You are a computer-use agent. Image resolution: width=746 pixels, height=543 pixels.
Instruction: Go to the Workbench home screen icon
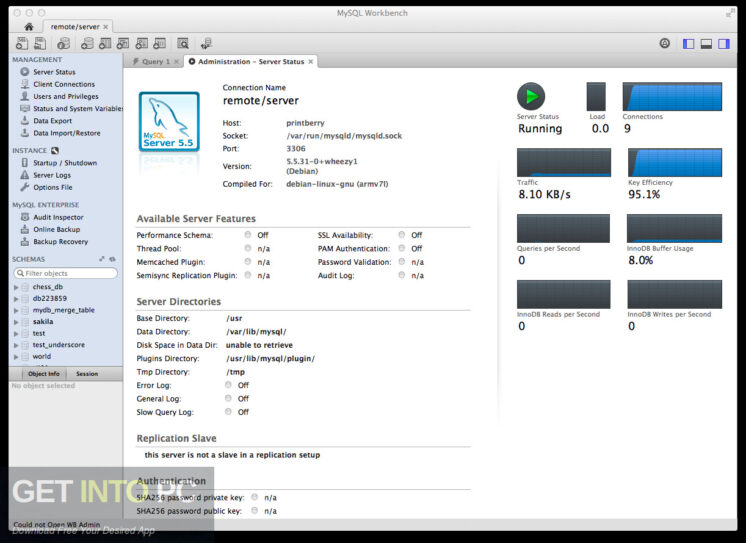tap(29, 27)
